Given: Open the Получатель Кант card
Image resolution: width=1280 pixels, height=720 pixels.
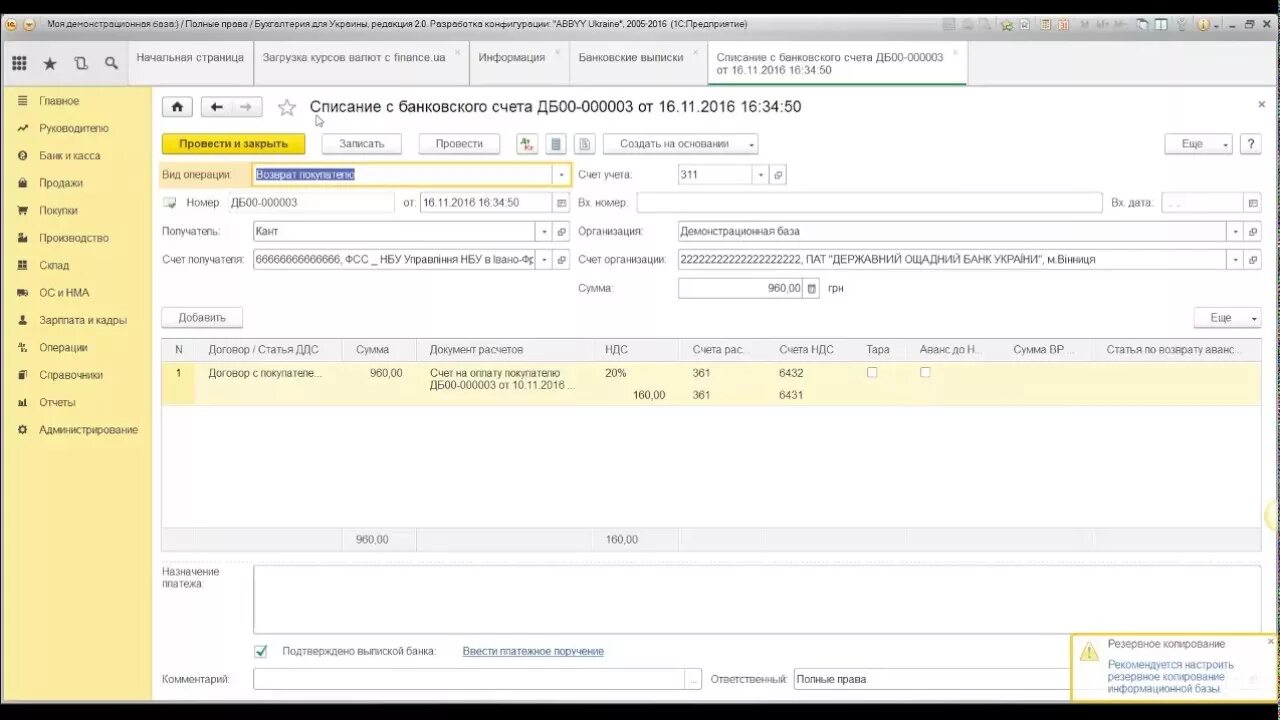Looking at the screenshot, I should [561, 231].
